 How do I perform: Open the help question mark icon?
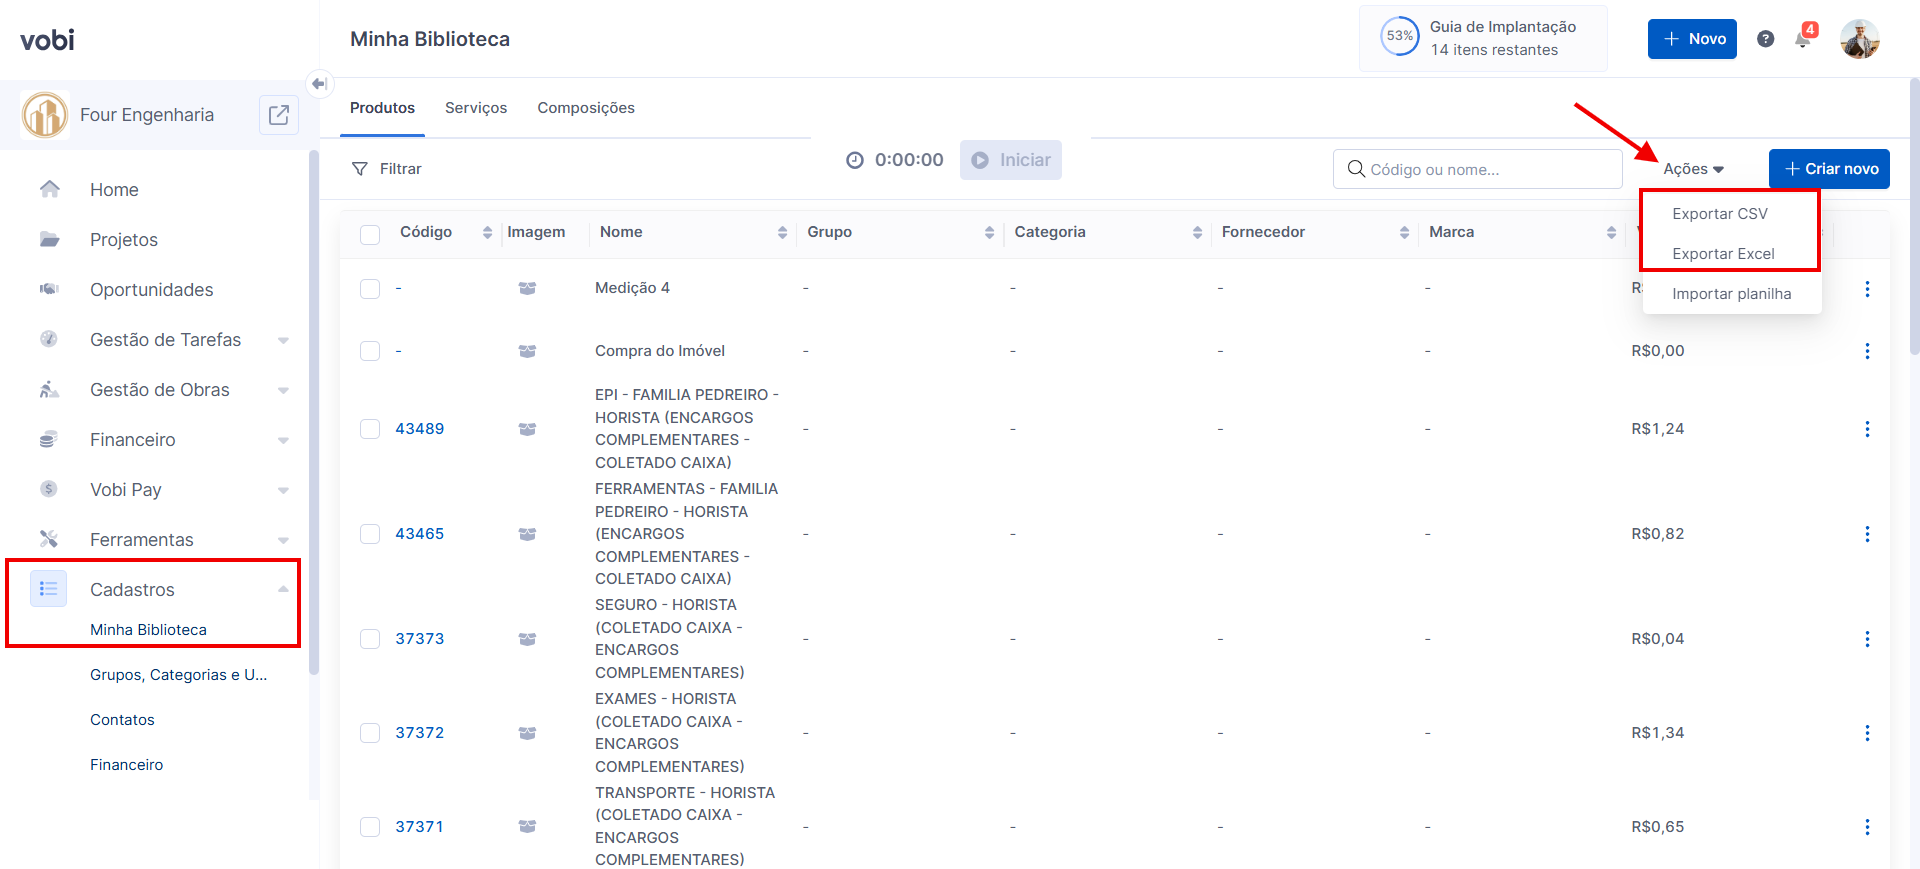pos(1766,39)
